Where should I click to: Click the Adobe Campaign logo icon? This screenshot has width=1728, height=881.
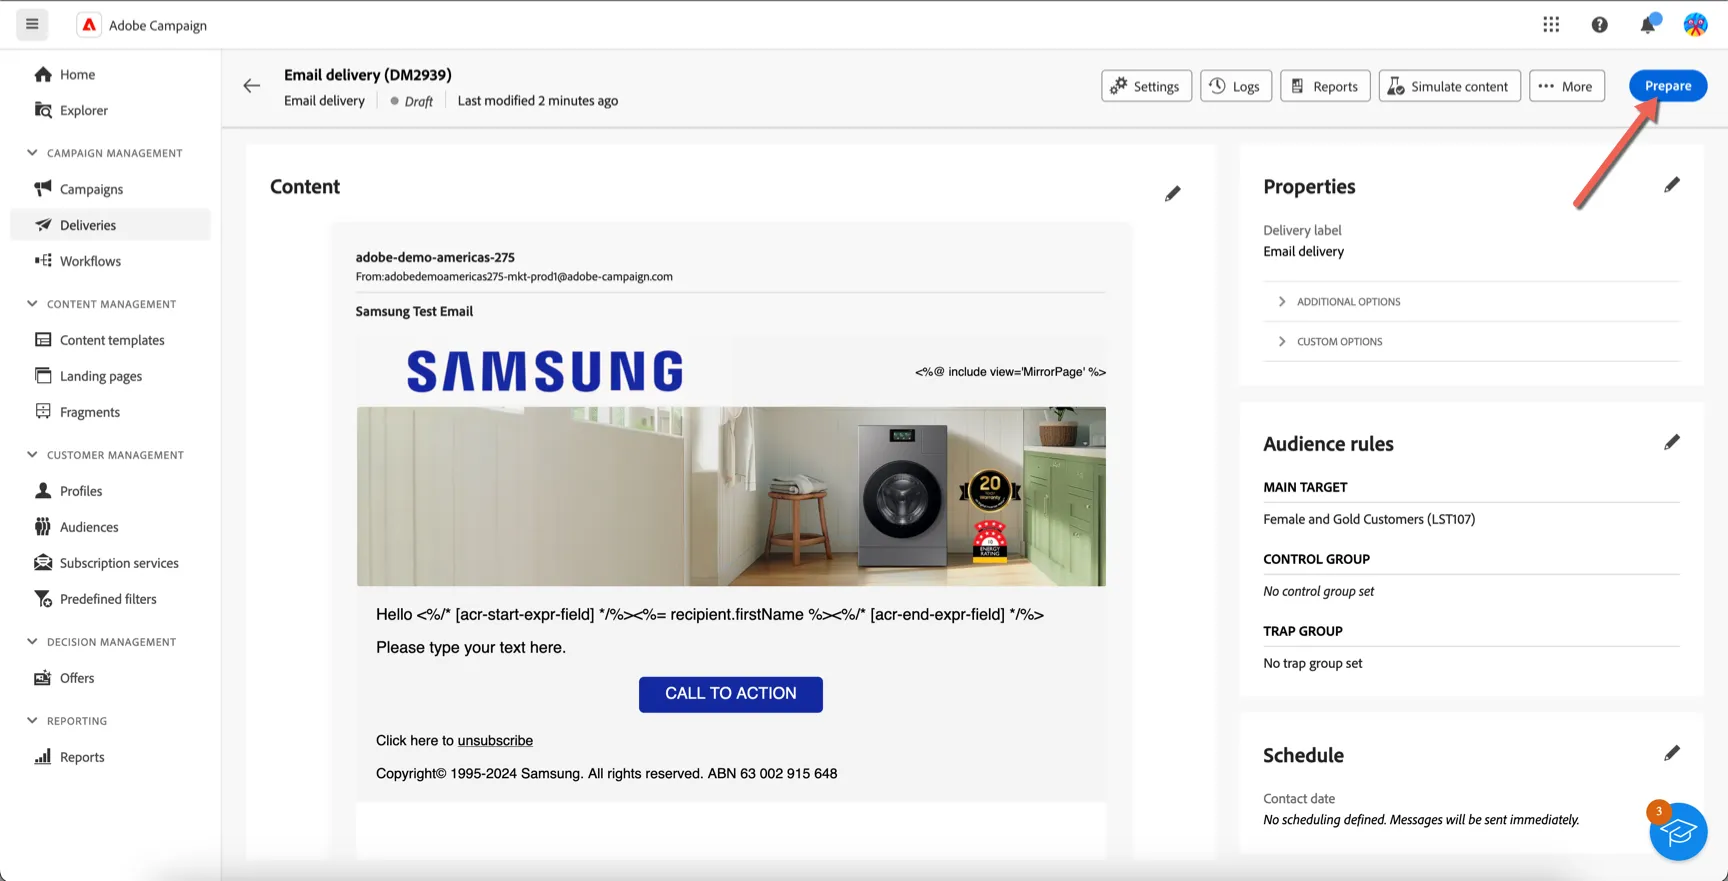click(89, 25)
